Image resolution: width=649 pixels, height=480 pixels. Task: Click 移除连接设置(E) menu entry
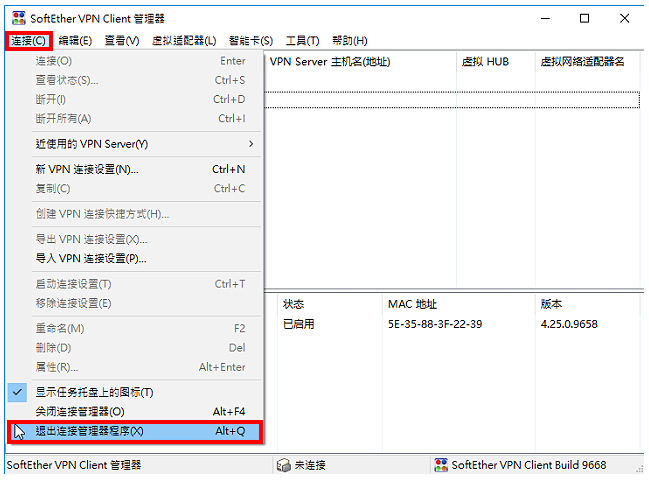[135, 303]
